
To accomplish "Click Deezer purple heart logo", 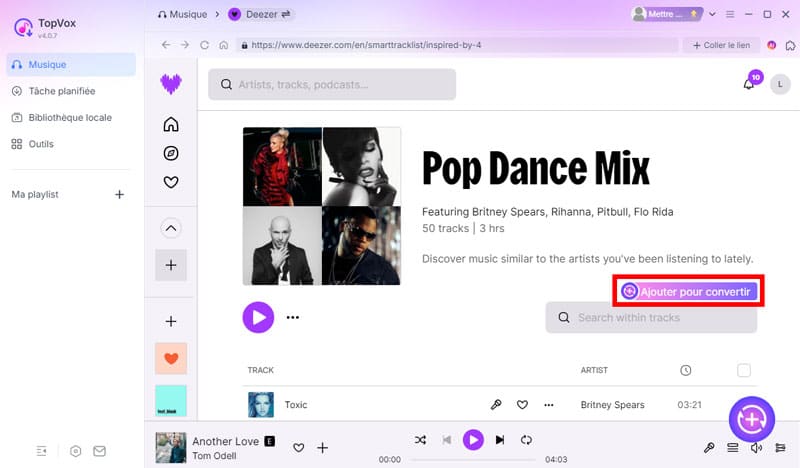I will point(171,84).
